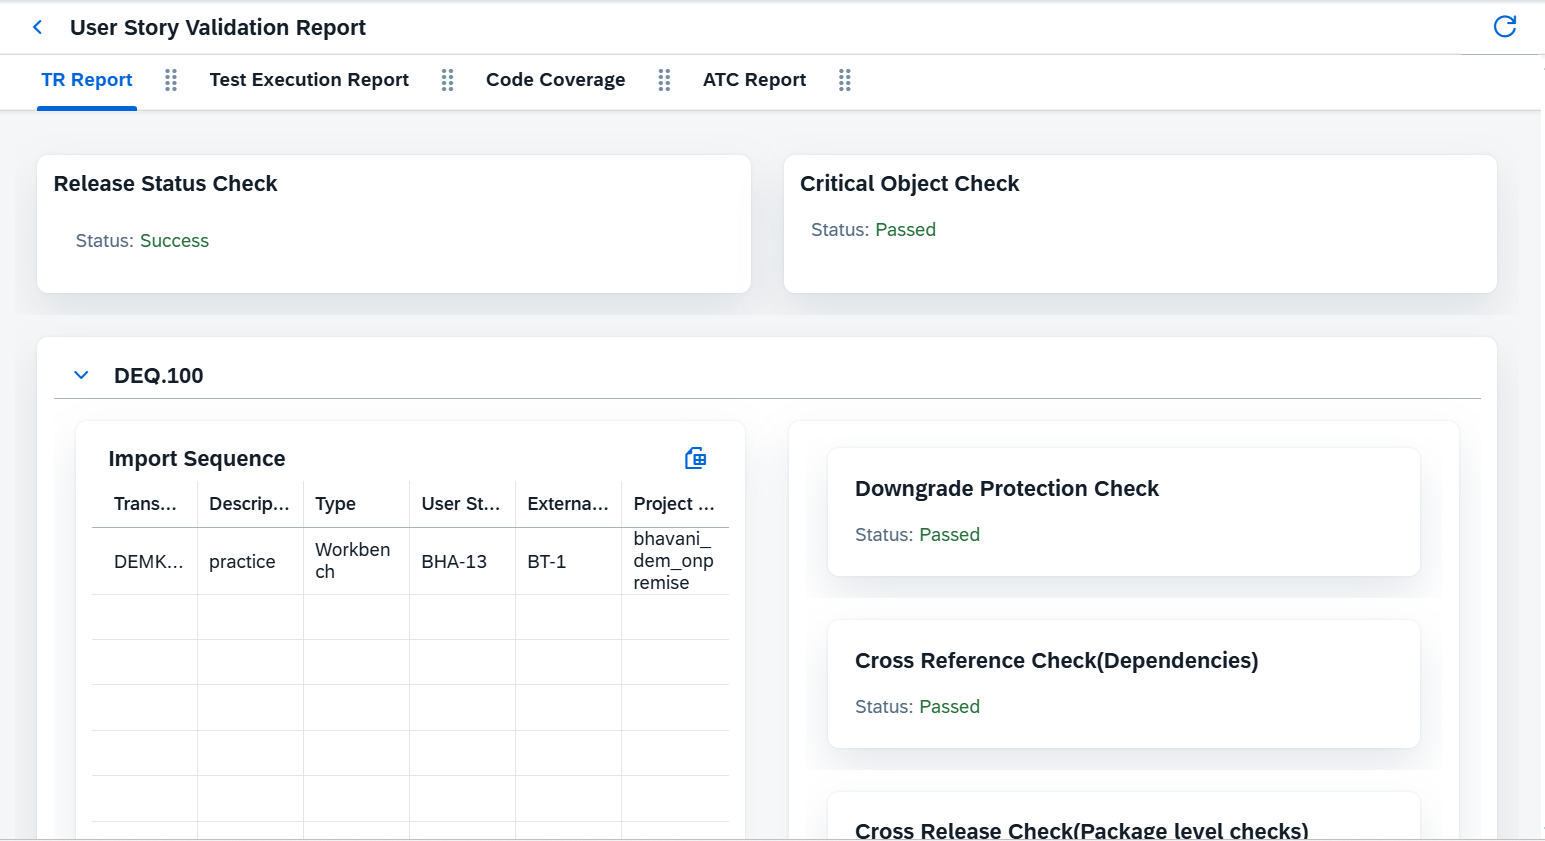Refresh the validation report
1545x841 pixels.
click(x=1504, y=27)
